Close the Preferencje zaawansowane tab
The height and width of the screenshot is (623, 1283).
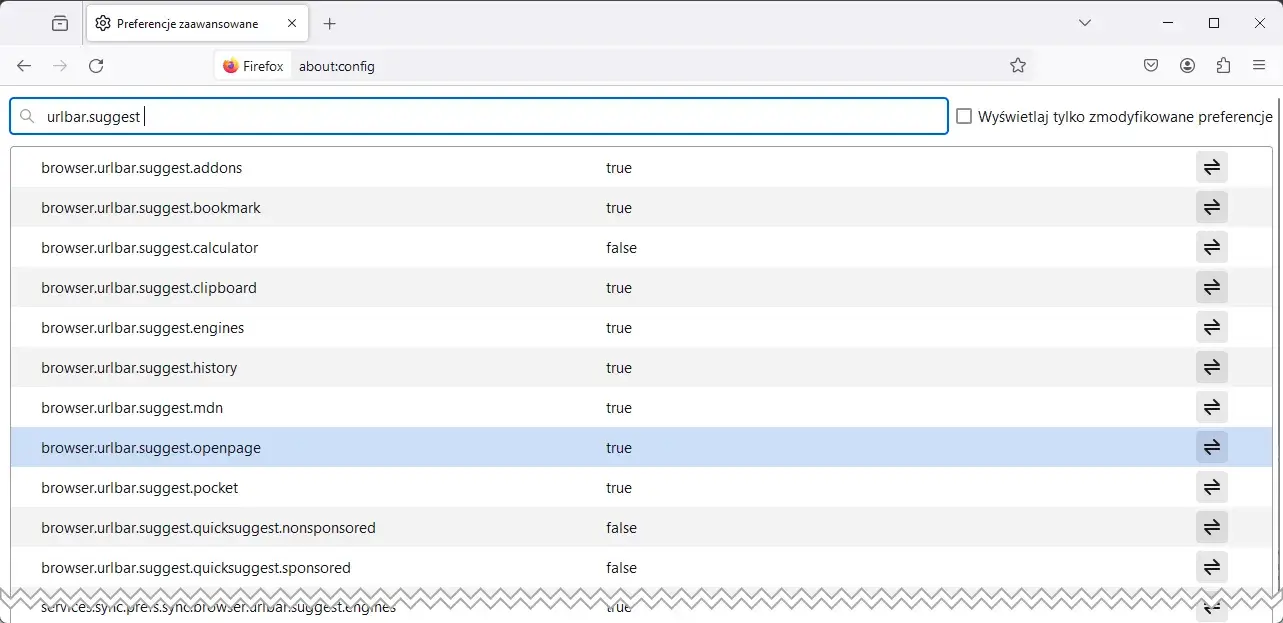click(x=291, y=23)
